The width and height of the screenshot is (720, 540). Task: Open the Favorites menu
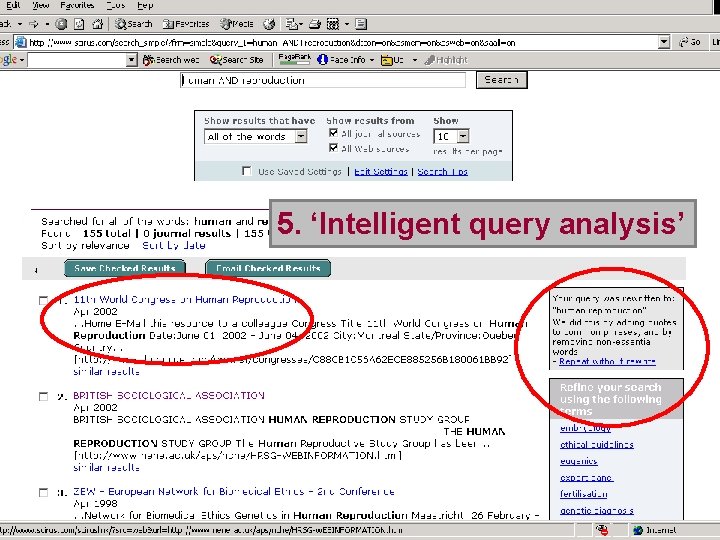(x=77, y=5)
